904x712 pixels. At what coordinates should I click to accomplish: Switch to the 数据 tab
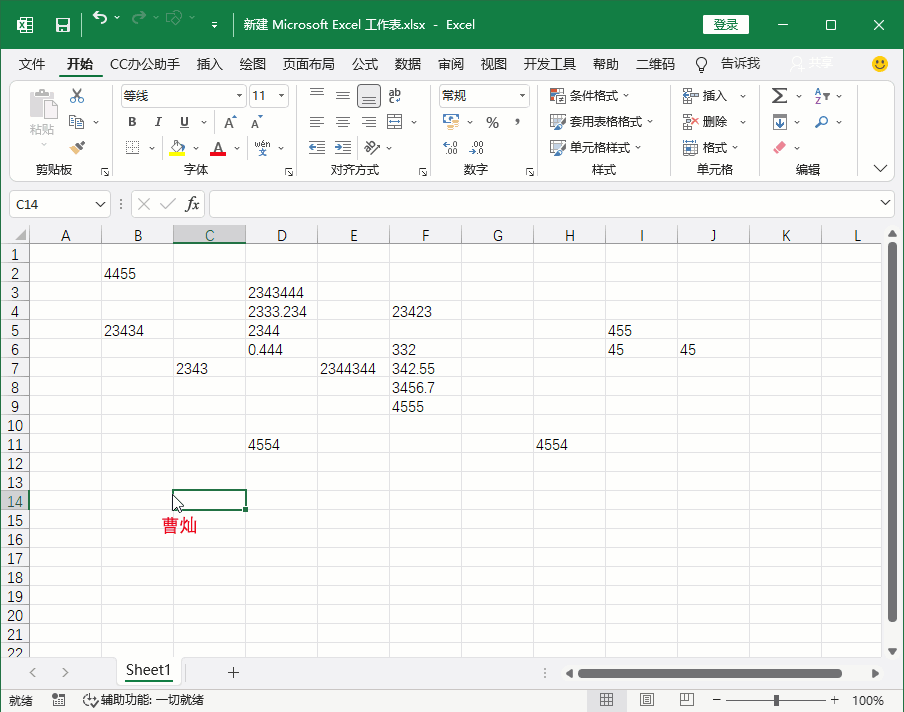point(408,64)
